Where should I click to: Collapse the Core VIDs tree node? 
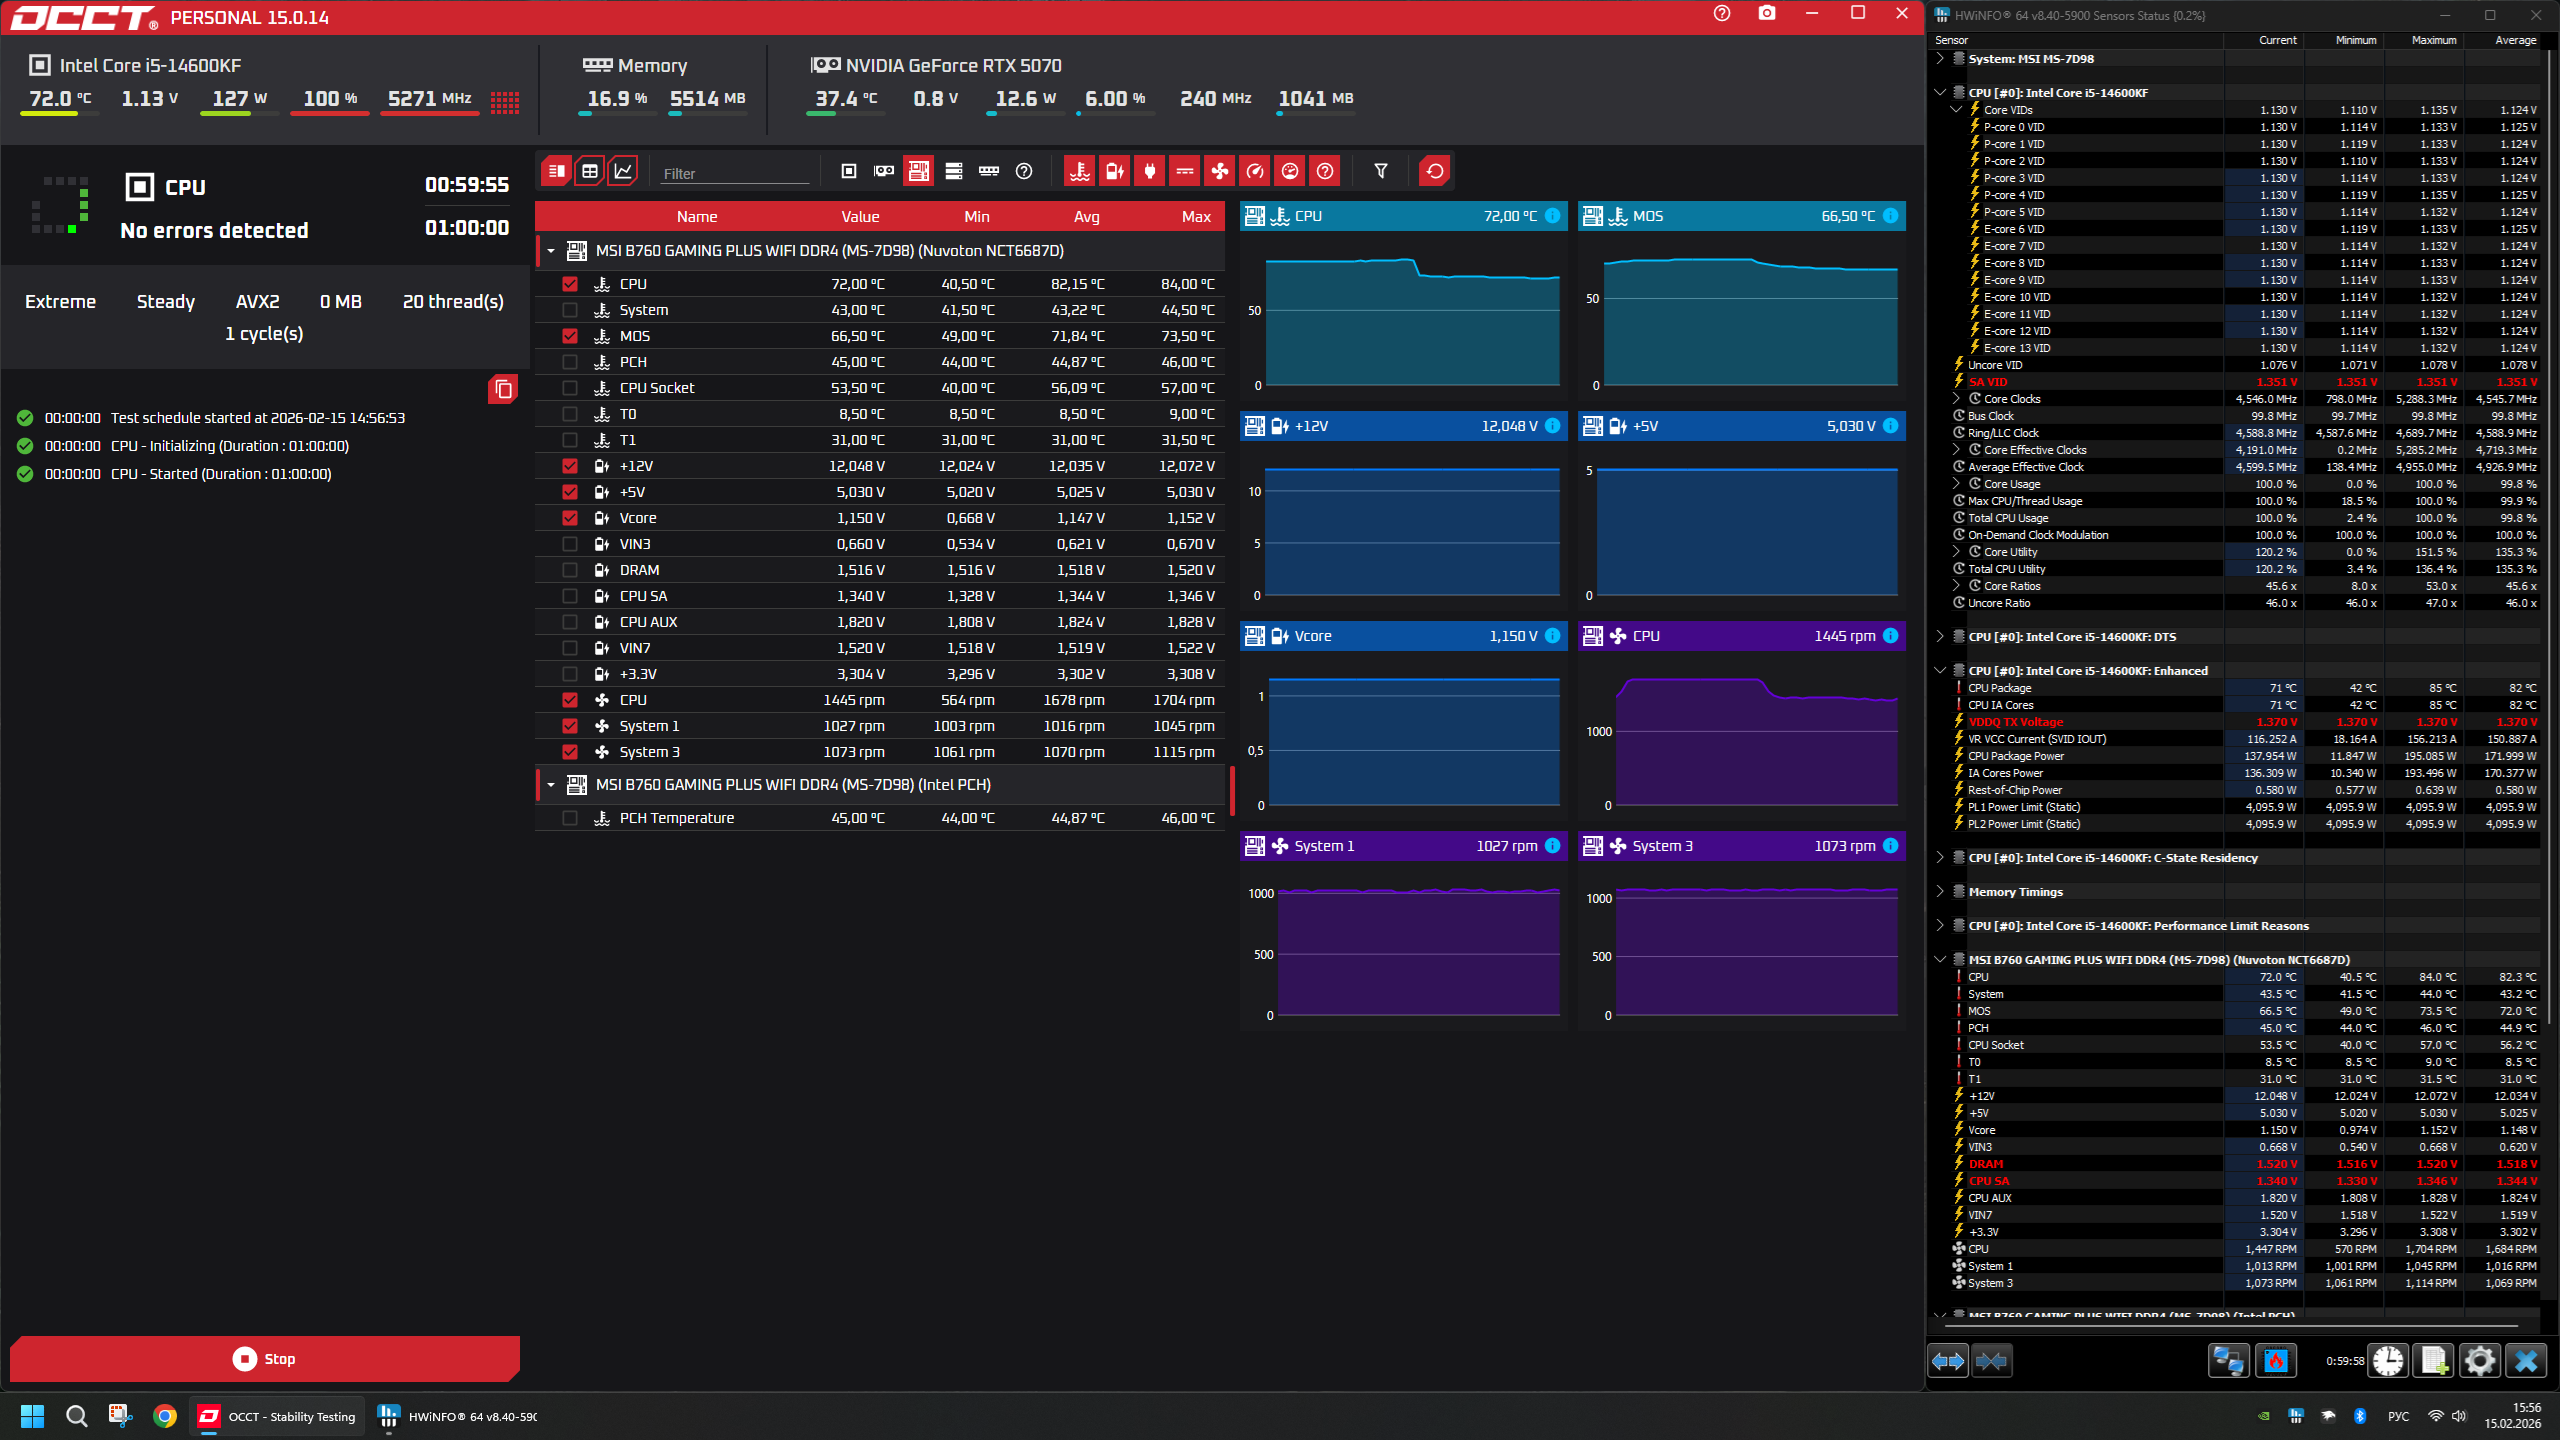tap(1956, 110)
